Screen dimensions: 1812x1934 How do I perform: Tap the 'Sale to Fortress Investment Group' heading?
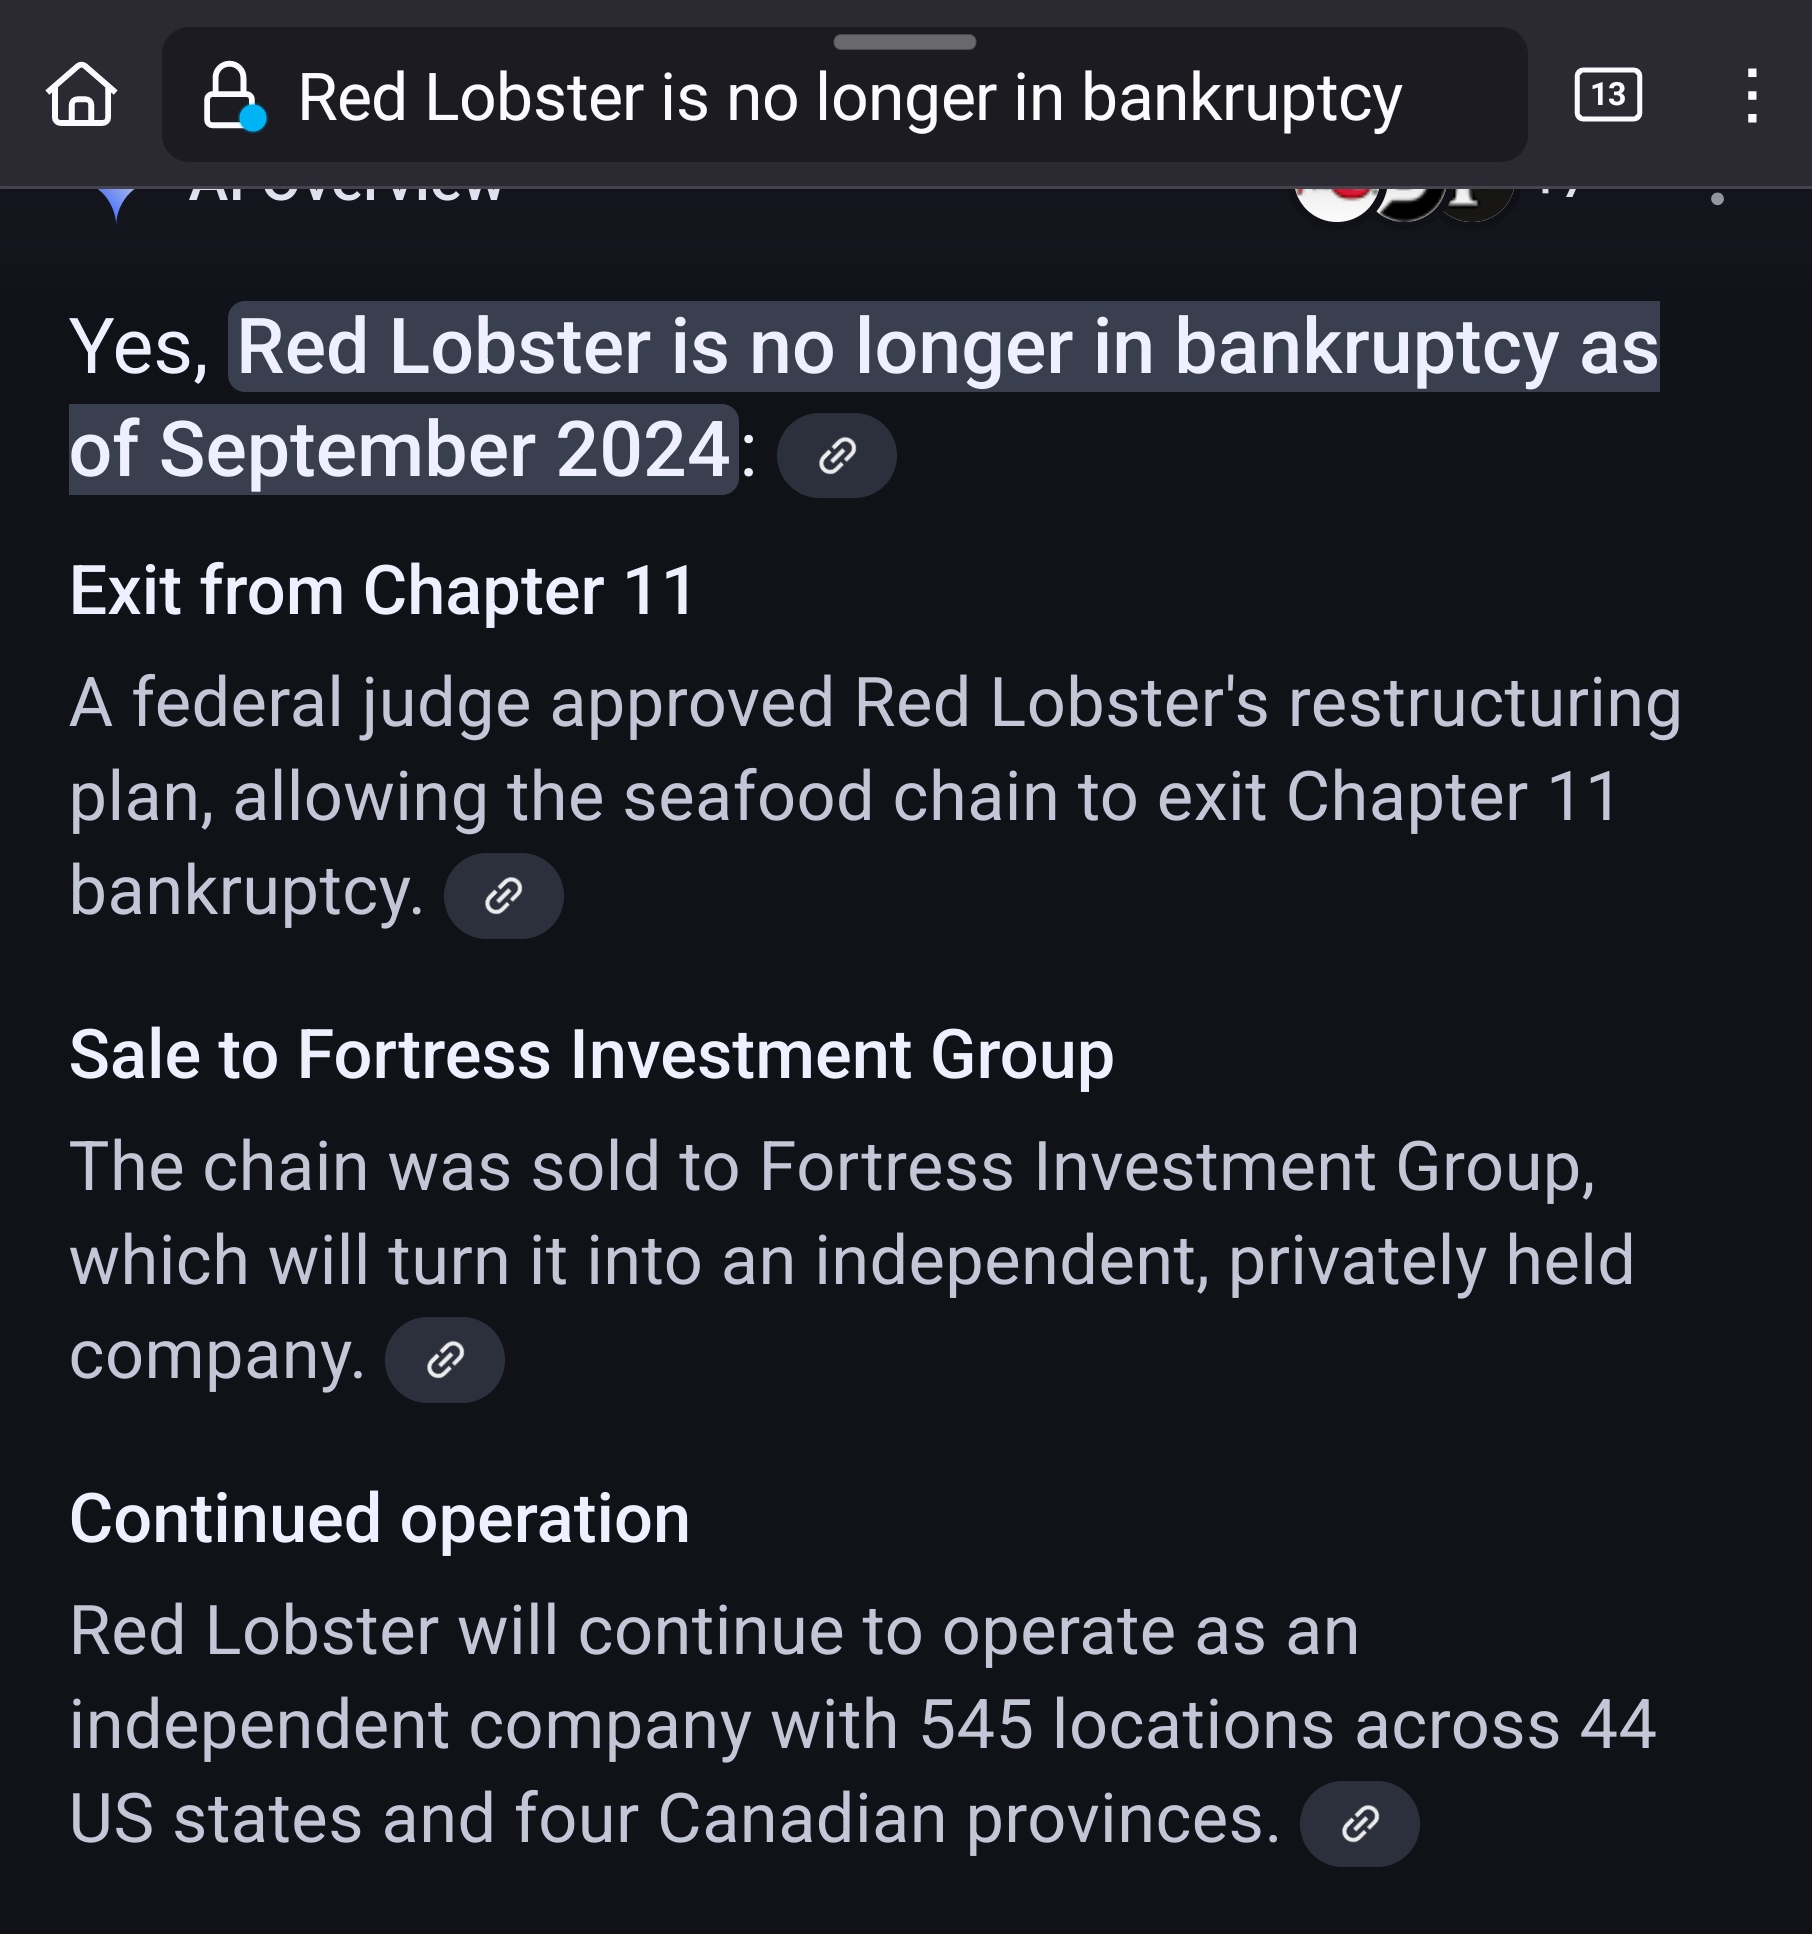click(591, 1055)
